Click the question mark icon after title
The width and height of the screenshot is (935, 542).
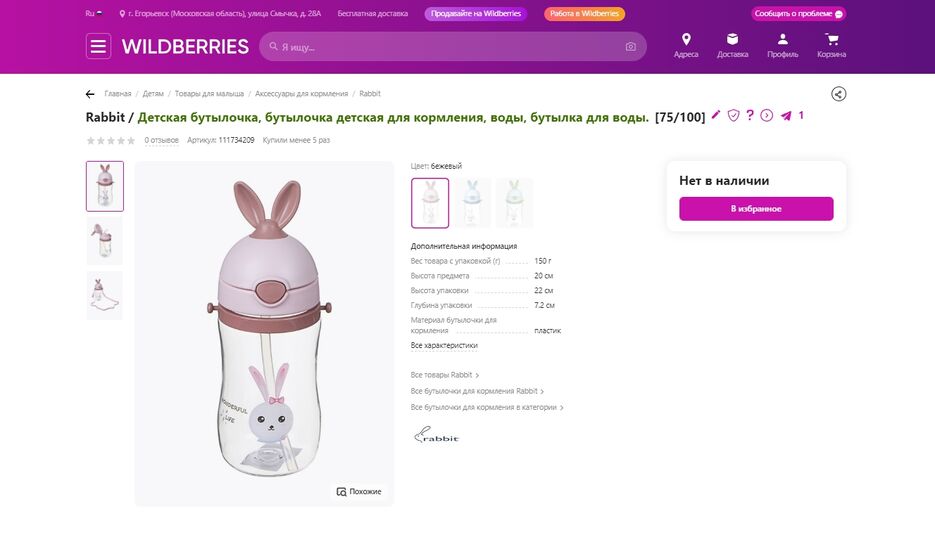pos(750,115)
